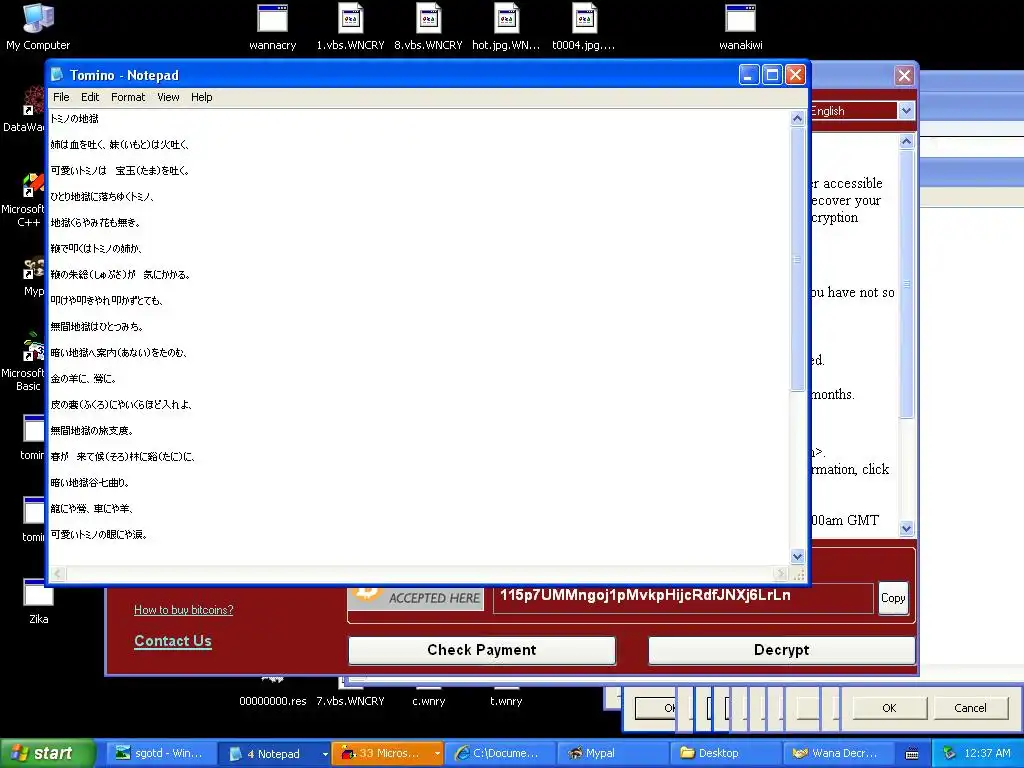This screenshot has width=1024, height=768.
Task: Expand the English language dropdown
Action: coord(906,110)
